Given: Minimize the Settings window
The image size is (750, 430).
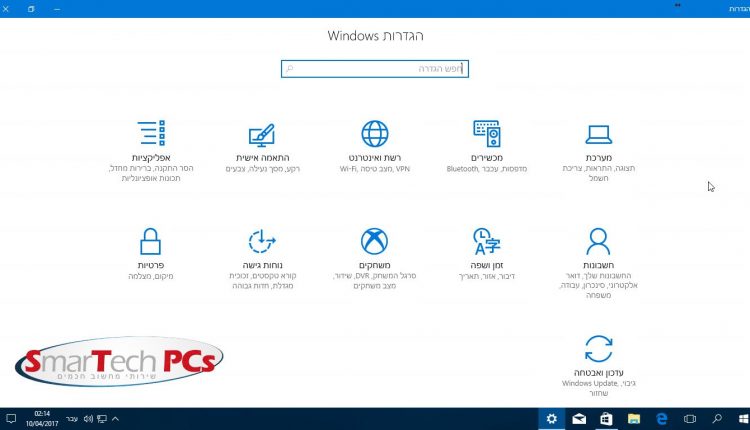Looking at the screenshot, I should click(x=57, y=9).
